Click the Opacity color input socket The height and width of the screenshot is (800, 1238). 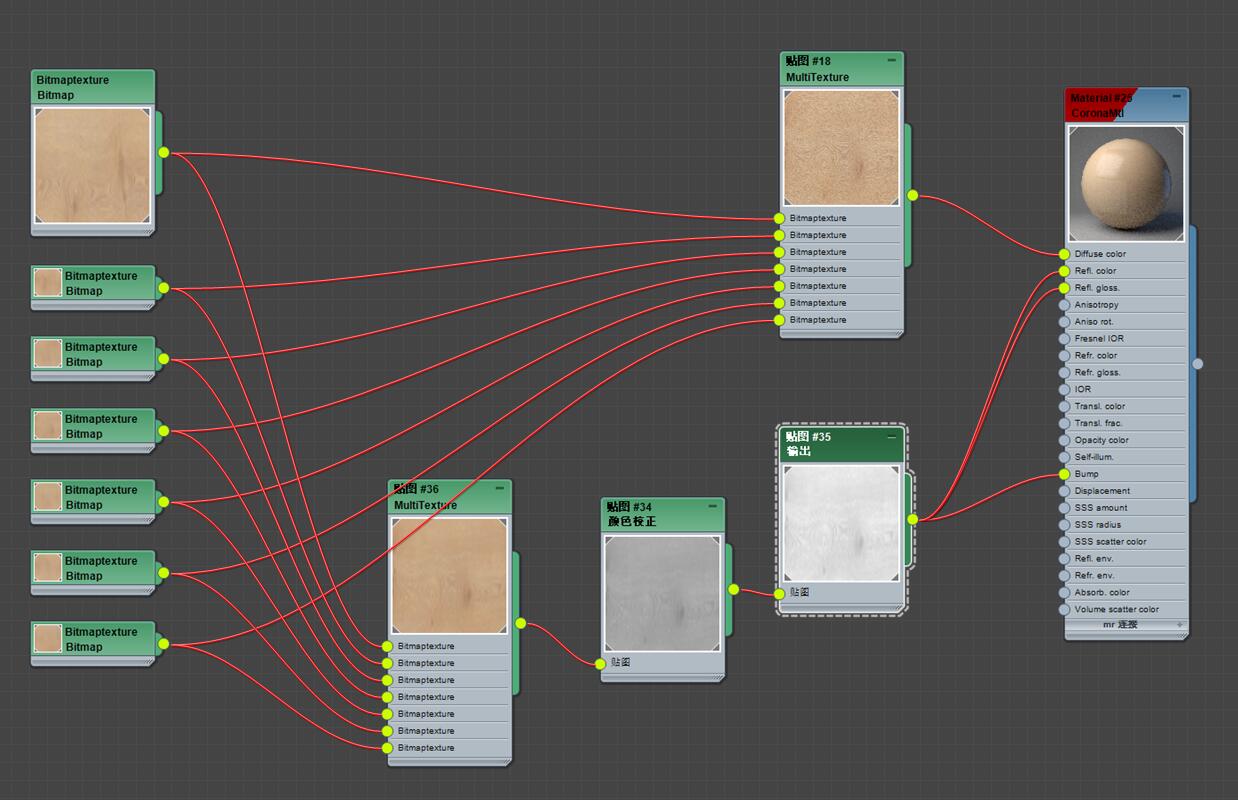[x=1065, y=440]
